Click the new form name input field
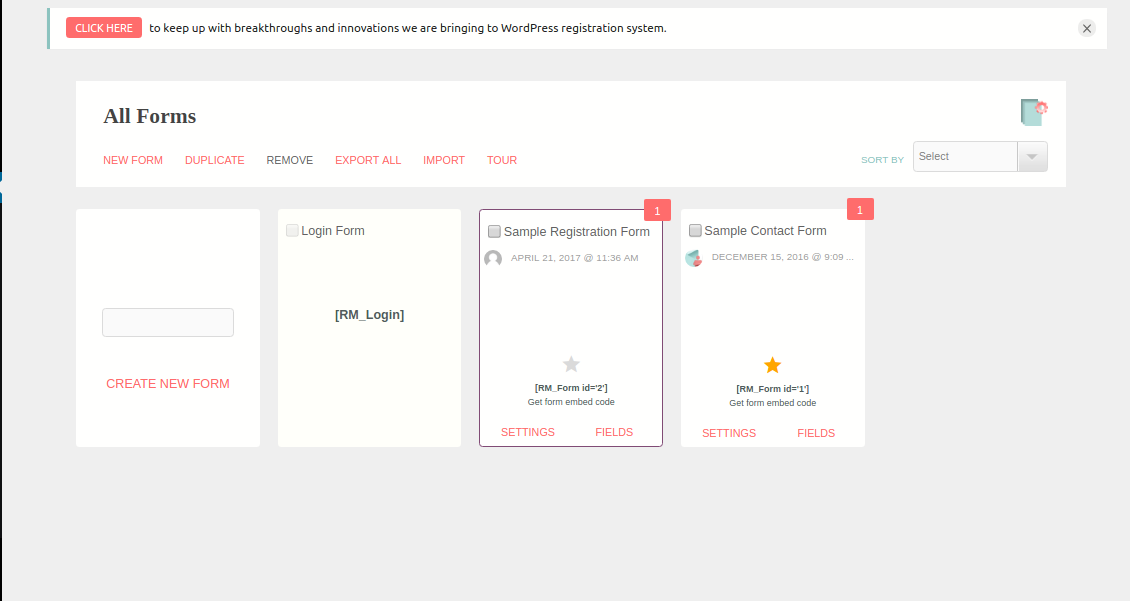Image resolution: width=1130 pixels, height=601 pixels. pyautogui.click(x=167, y=322)
